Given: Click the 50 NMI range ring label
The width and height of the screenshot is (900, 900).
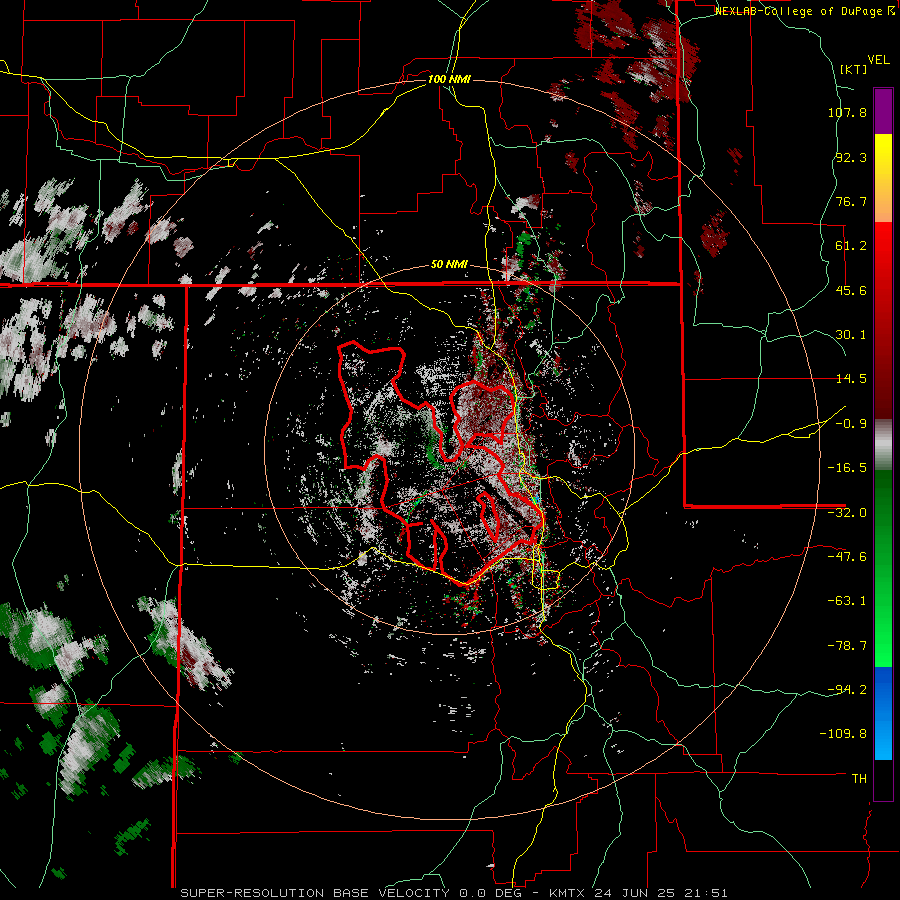Looking at the screenshot, I should pyautogui.click(x=449, y=265).
